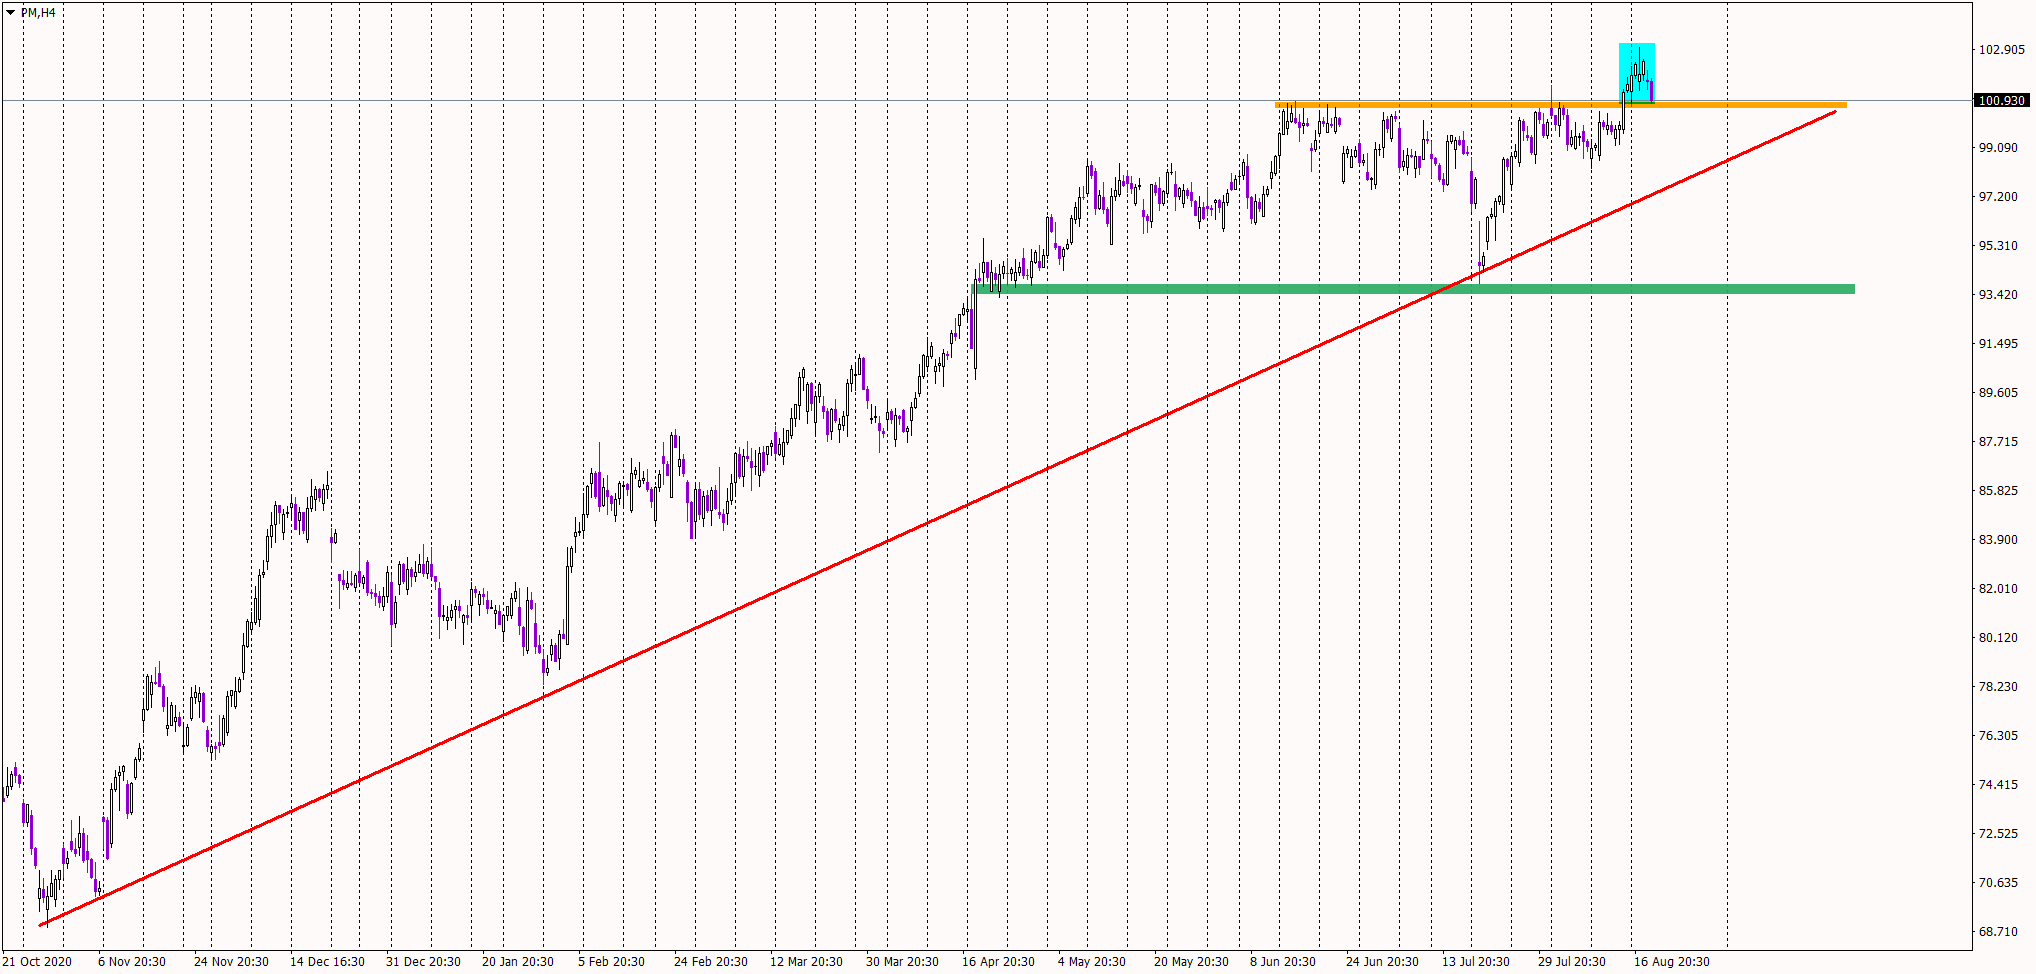
Task: Click the 97.200 price axis label
Action: 1998,197
